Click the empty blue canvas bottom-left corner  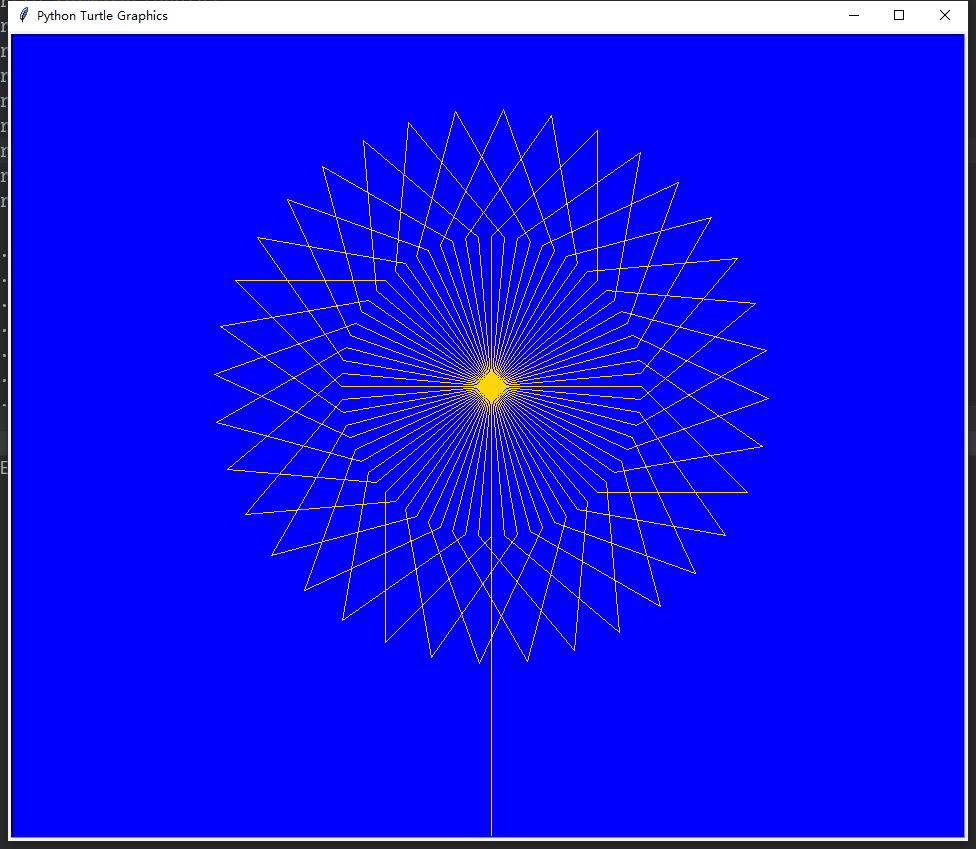pos(40,810)
